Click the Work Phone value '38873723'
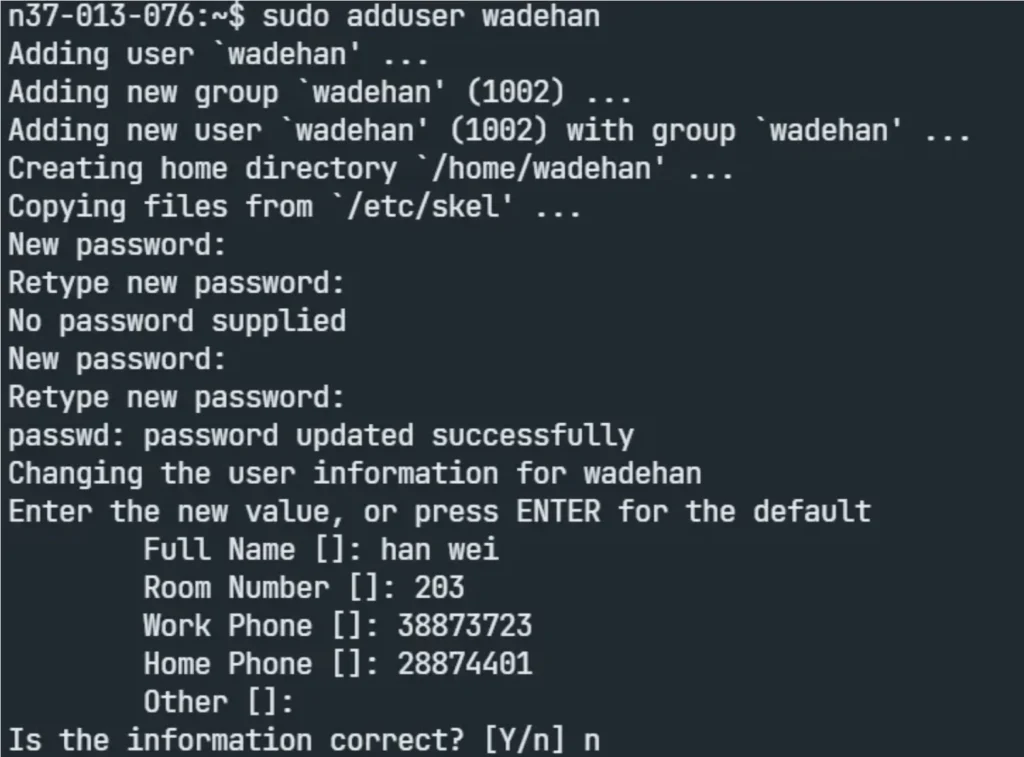Screen dimensions: 1024x757 click(x=465, y=626)
